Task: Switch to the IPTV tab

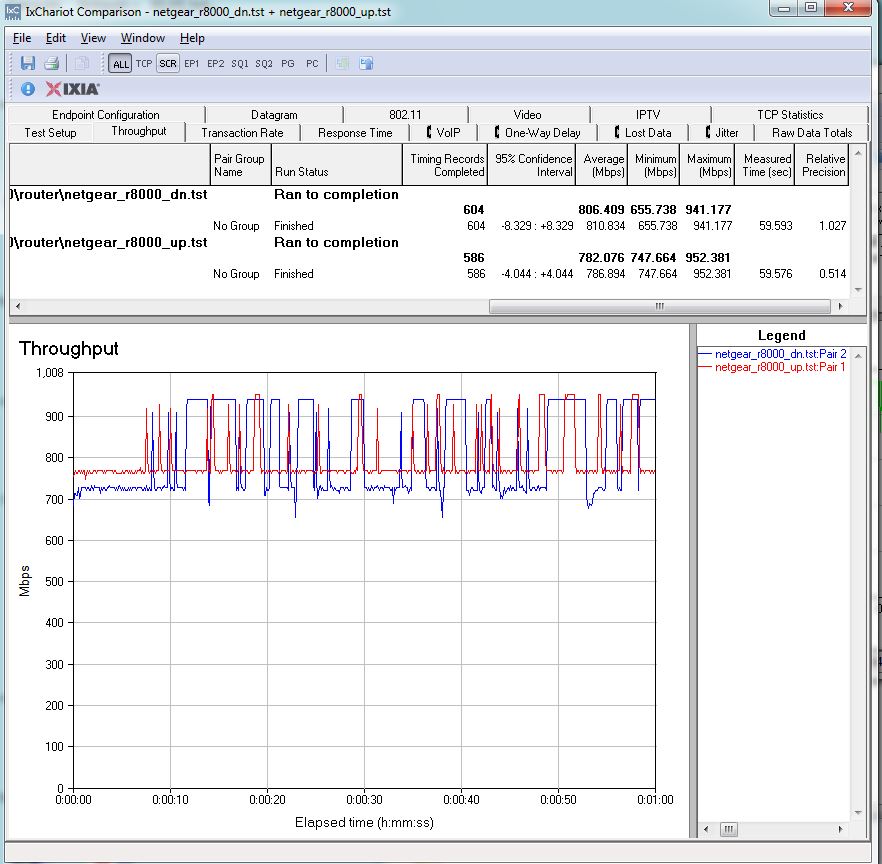Action: (x=648, y=115)
